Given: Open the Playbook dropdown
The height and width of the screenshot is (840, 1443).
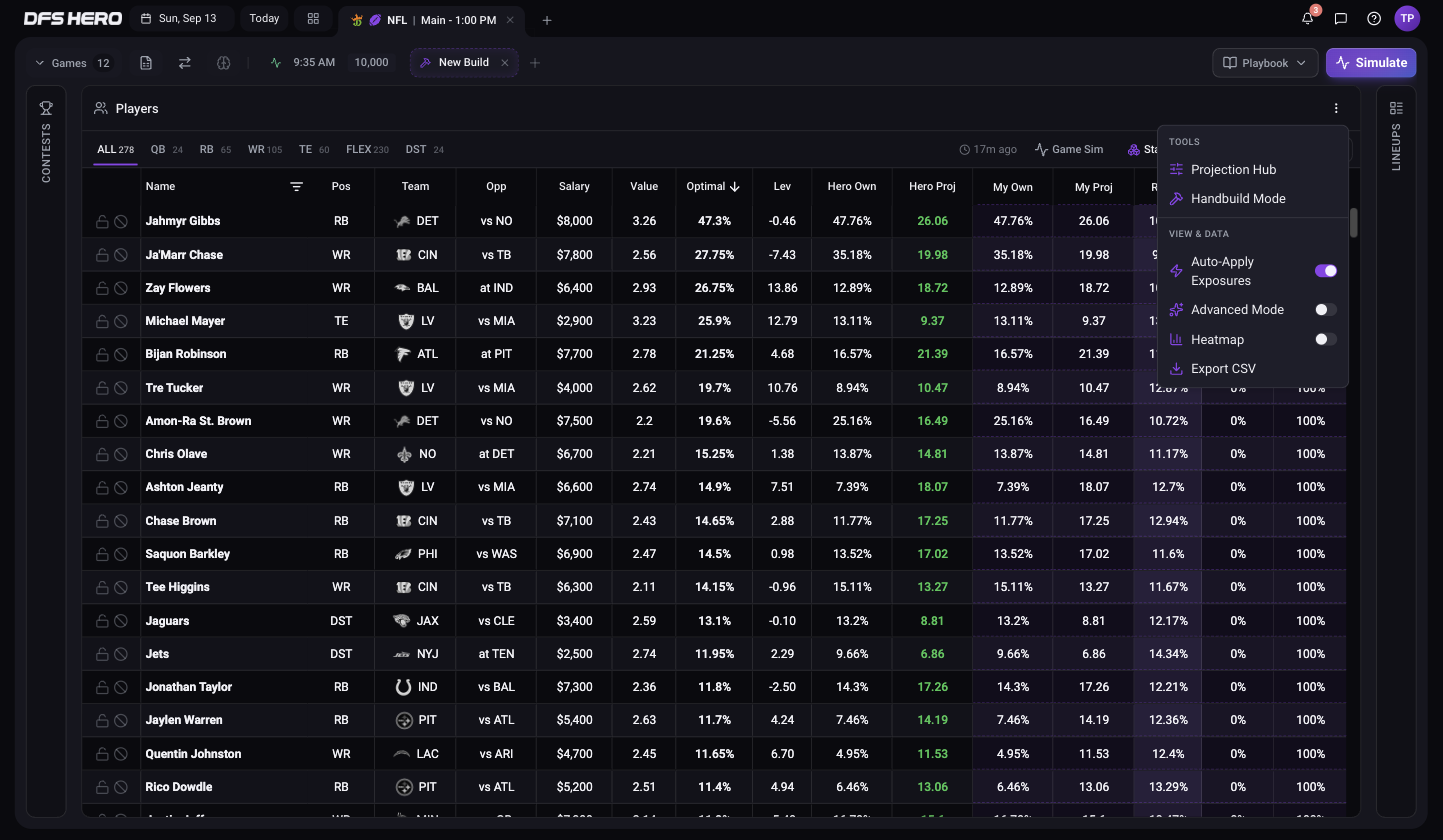Looking at the screenshot, I should click(x=1265, y=62).
